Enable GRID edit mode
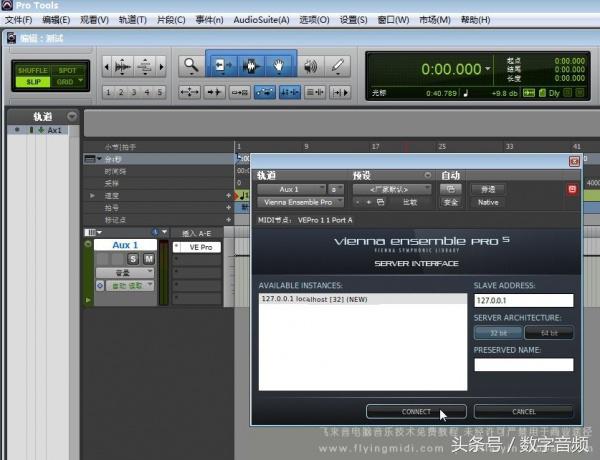Image resolution: width=600 pixels, height=460 pixels. pyautogui.click(x=65, y=82)
